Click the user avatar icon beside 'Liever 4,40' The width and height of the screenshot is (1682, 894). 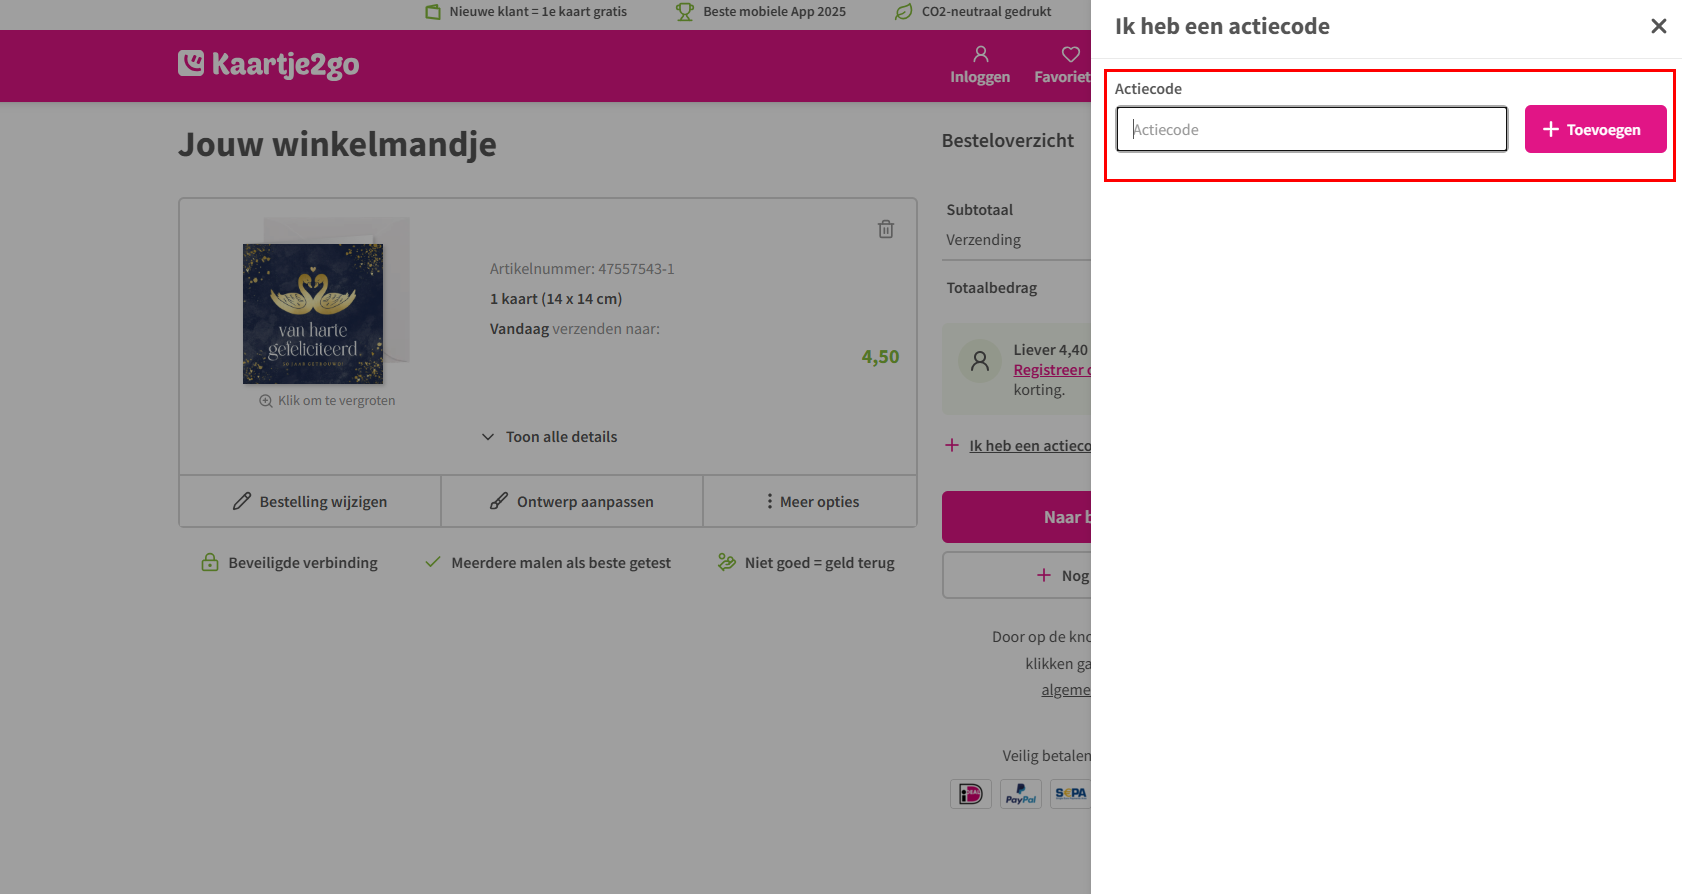980,361
